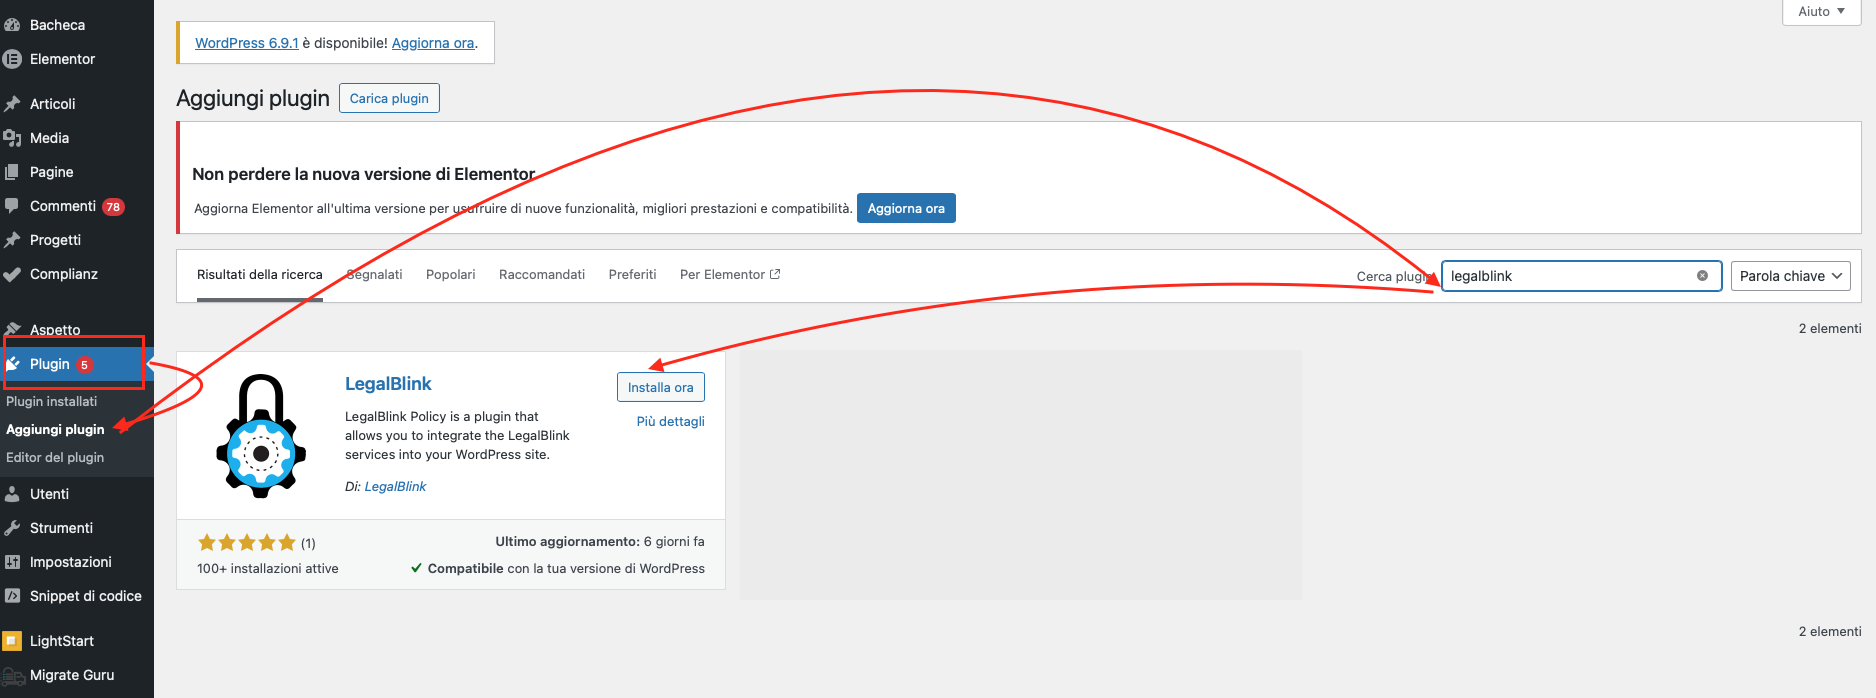The height and width of the screenshot is (698, 1876).
Task: Select Aggiungi plugin submenu item
Action: (x=55, y=430)
